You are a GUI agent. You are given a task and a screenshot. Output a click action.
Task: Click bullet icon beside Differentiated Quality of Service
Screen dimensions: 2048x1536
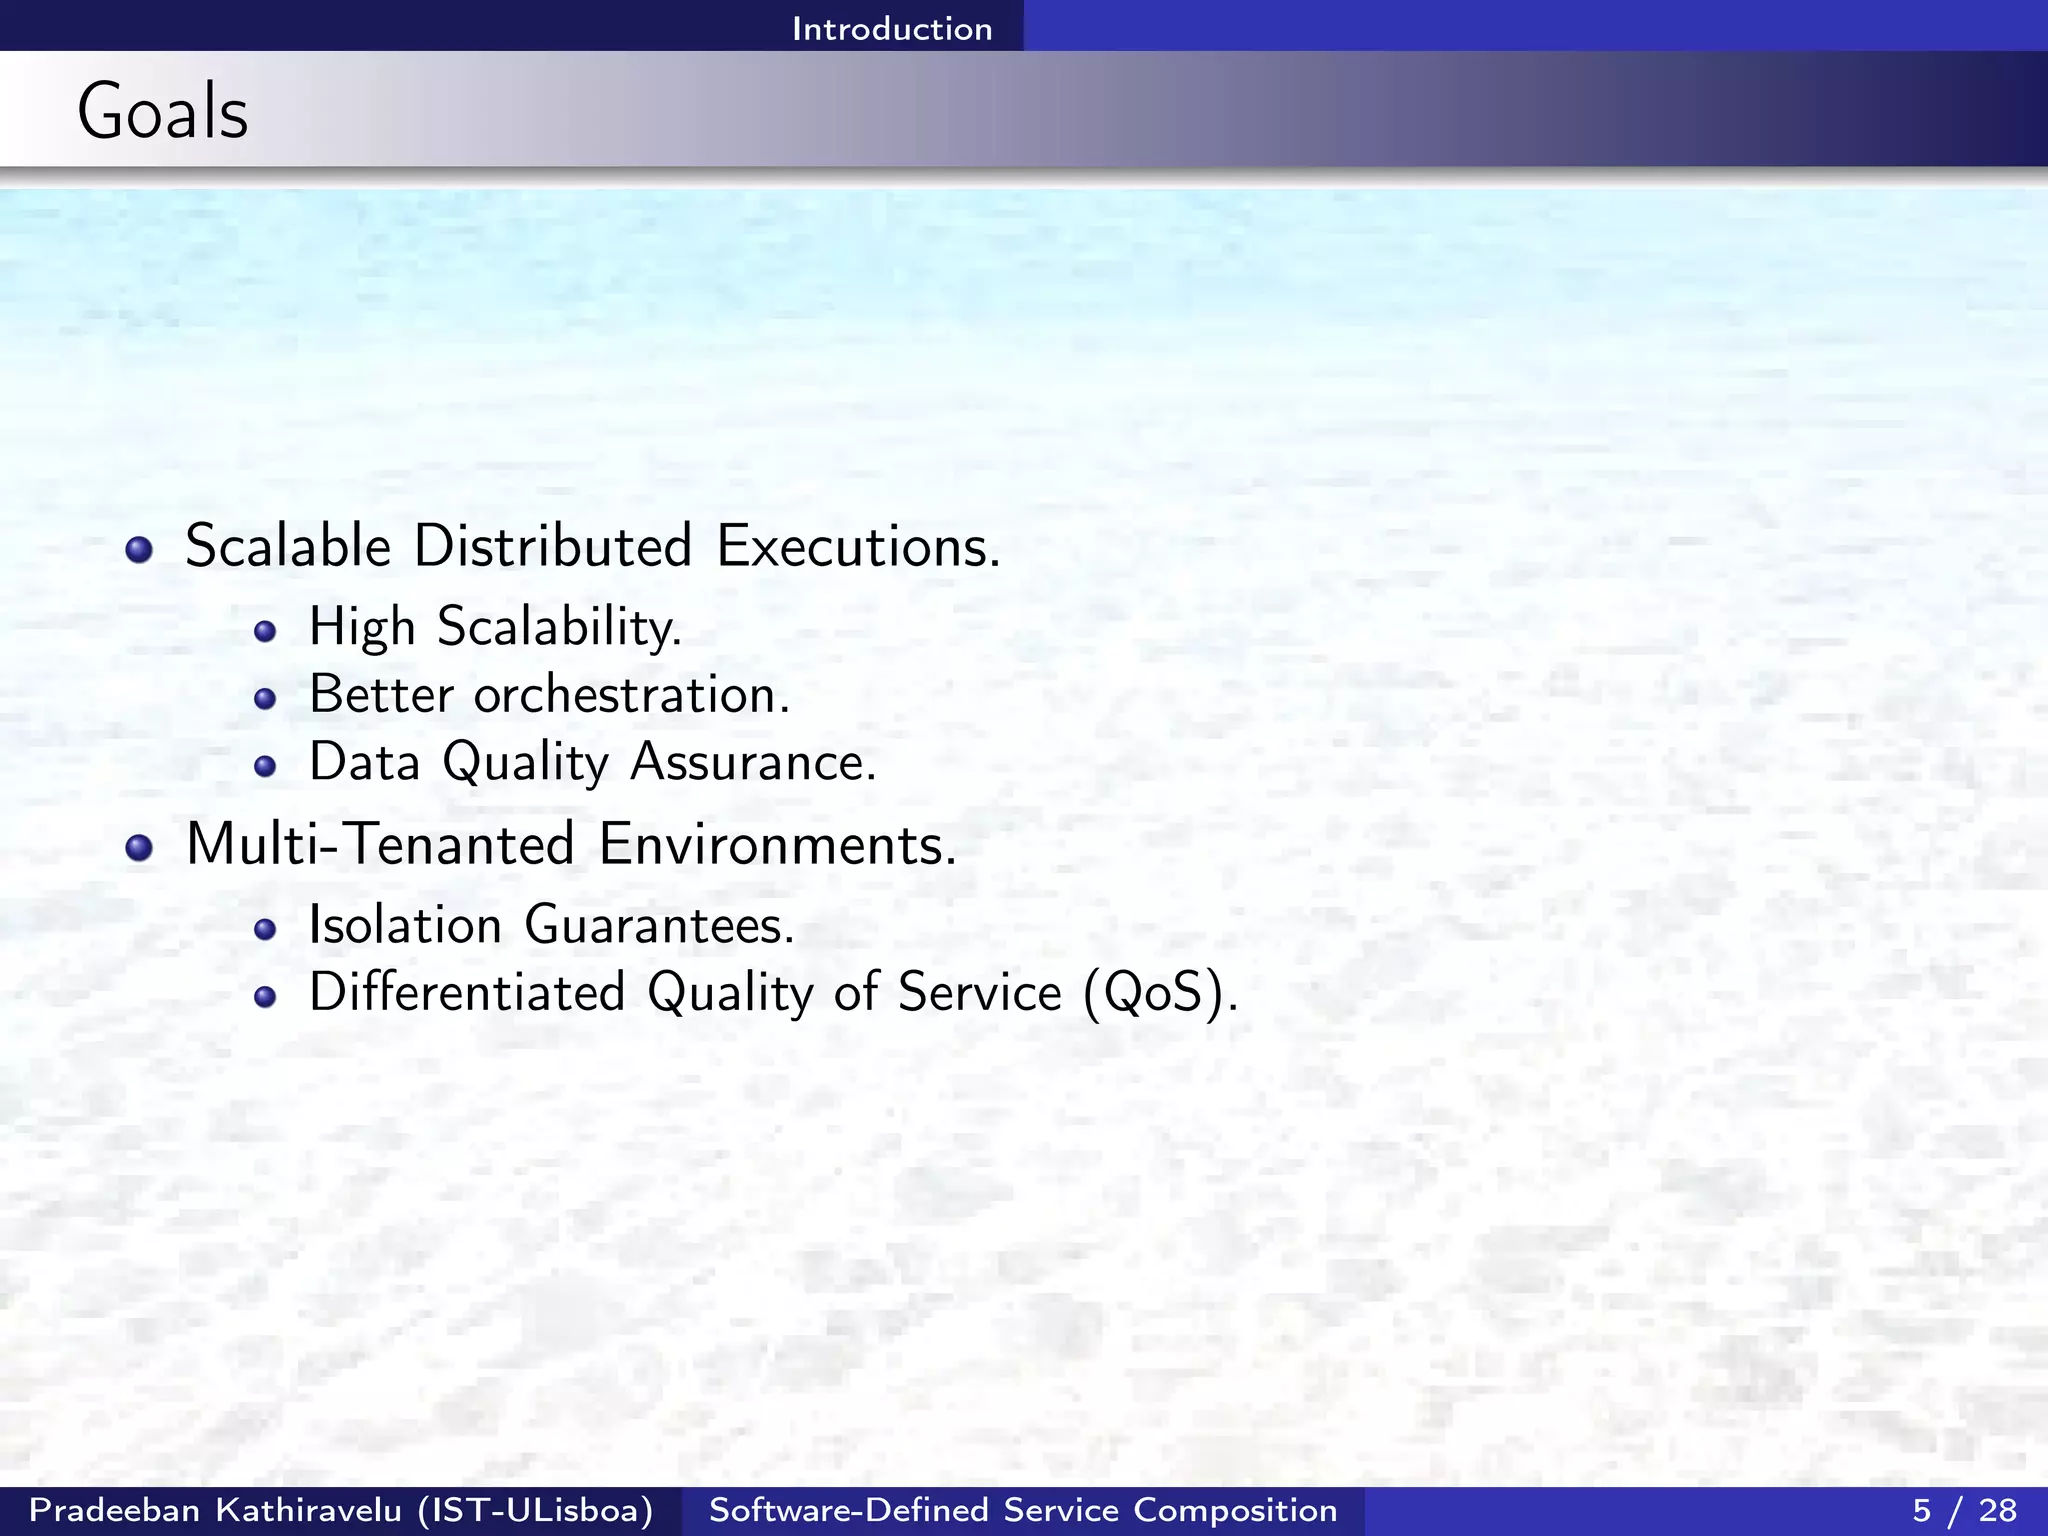coord(265,997)
